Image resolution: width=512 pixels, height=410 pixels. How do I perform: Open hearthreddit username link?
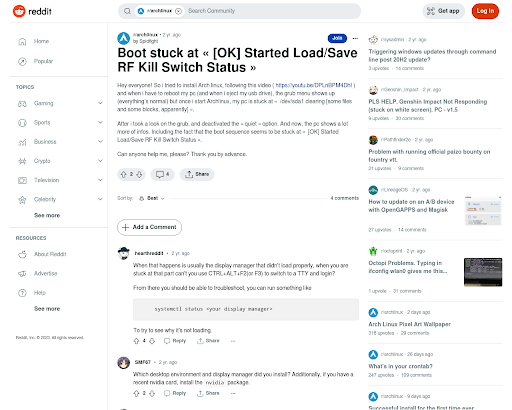[149, 253]
